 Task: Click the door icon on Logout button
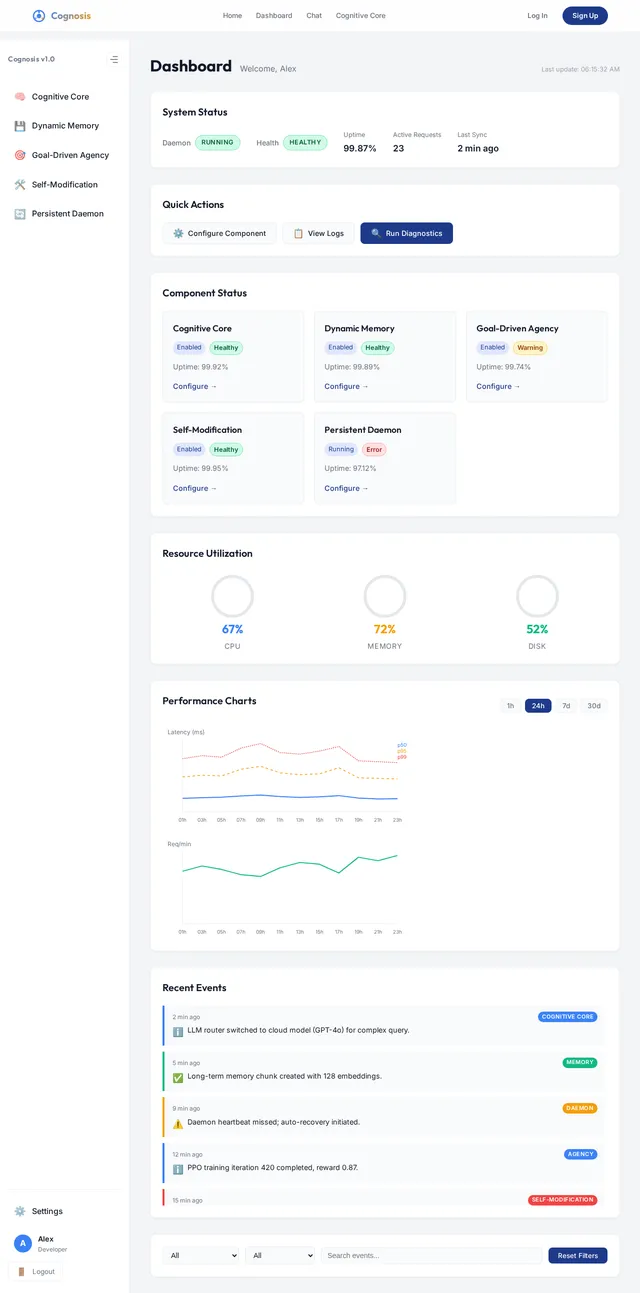[x=21, y=1272]
